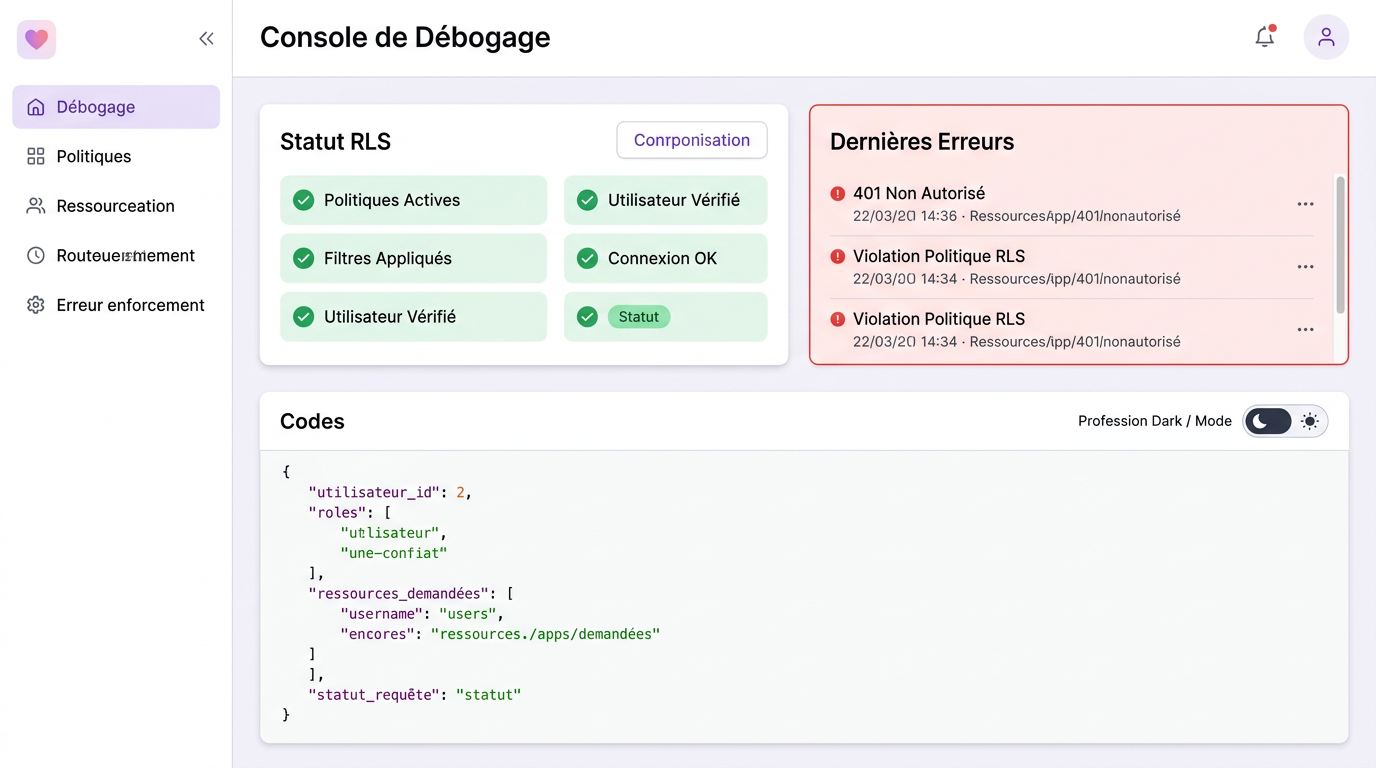Click the 14:36 RessourcesApp error path text
Screen dimensions: 1376x768
1017,216
